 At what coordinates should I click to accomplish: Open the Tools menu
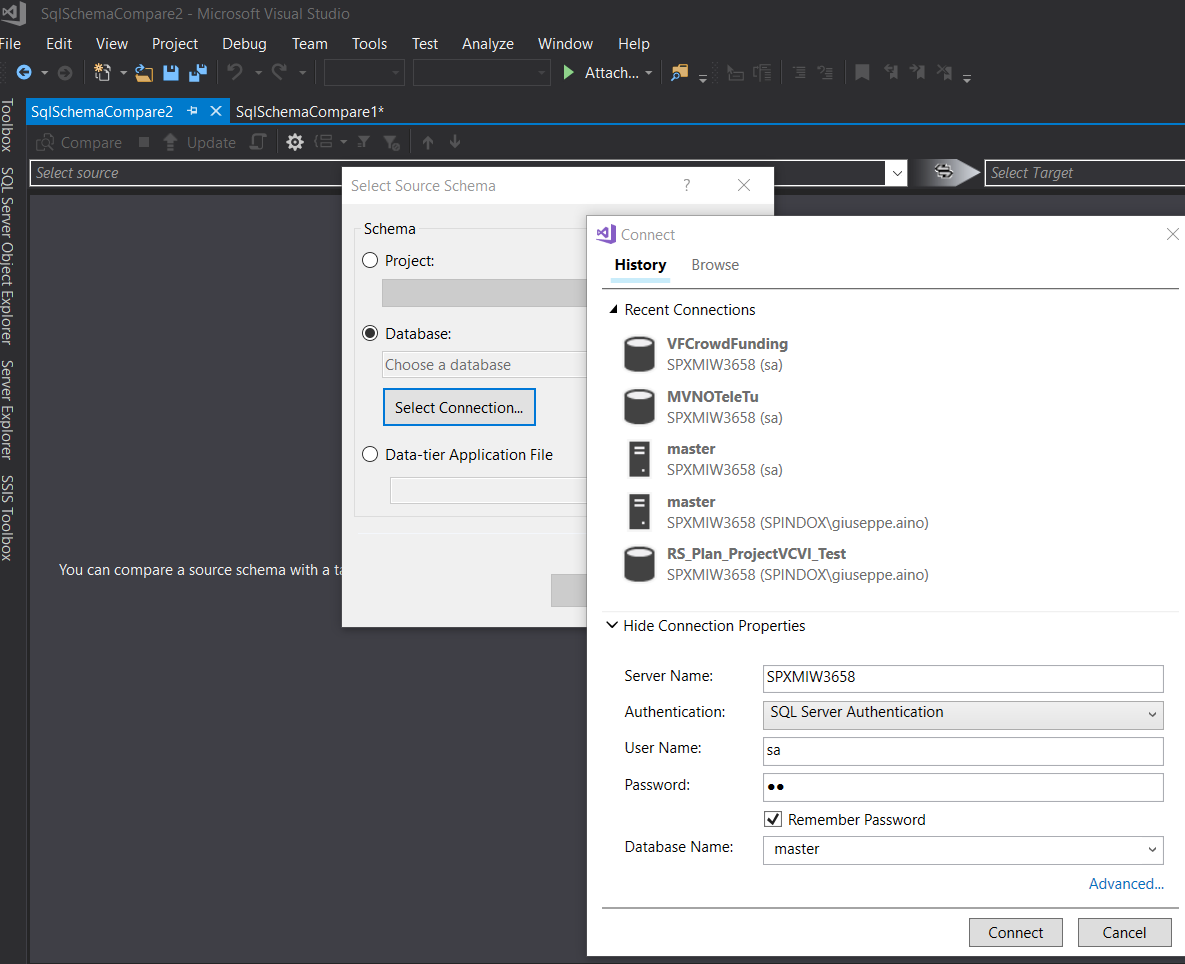pyautogui.click(x=369, y=44)
